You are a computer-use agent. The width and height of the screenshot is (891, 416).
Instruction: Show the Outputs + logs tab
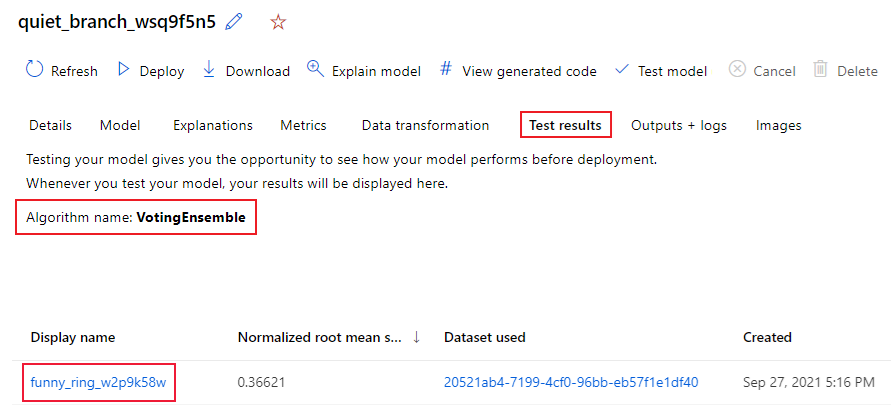click(x=678, y=125)
